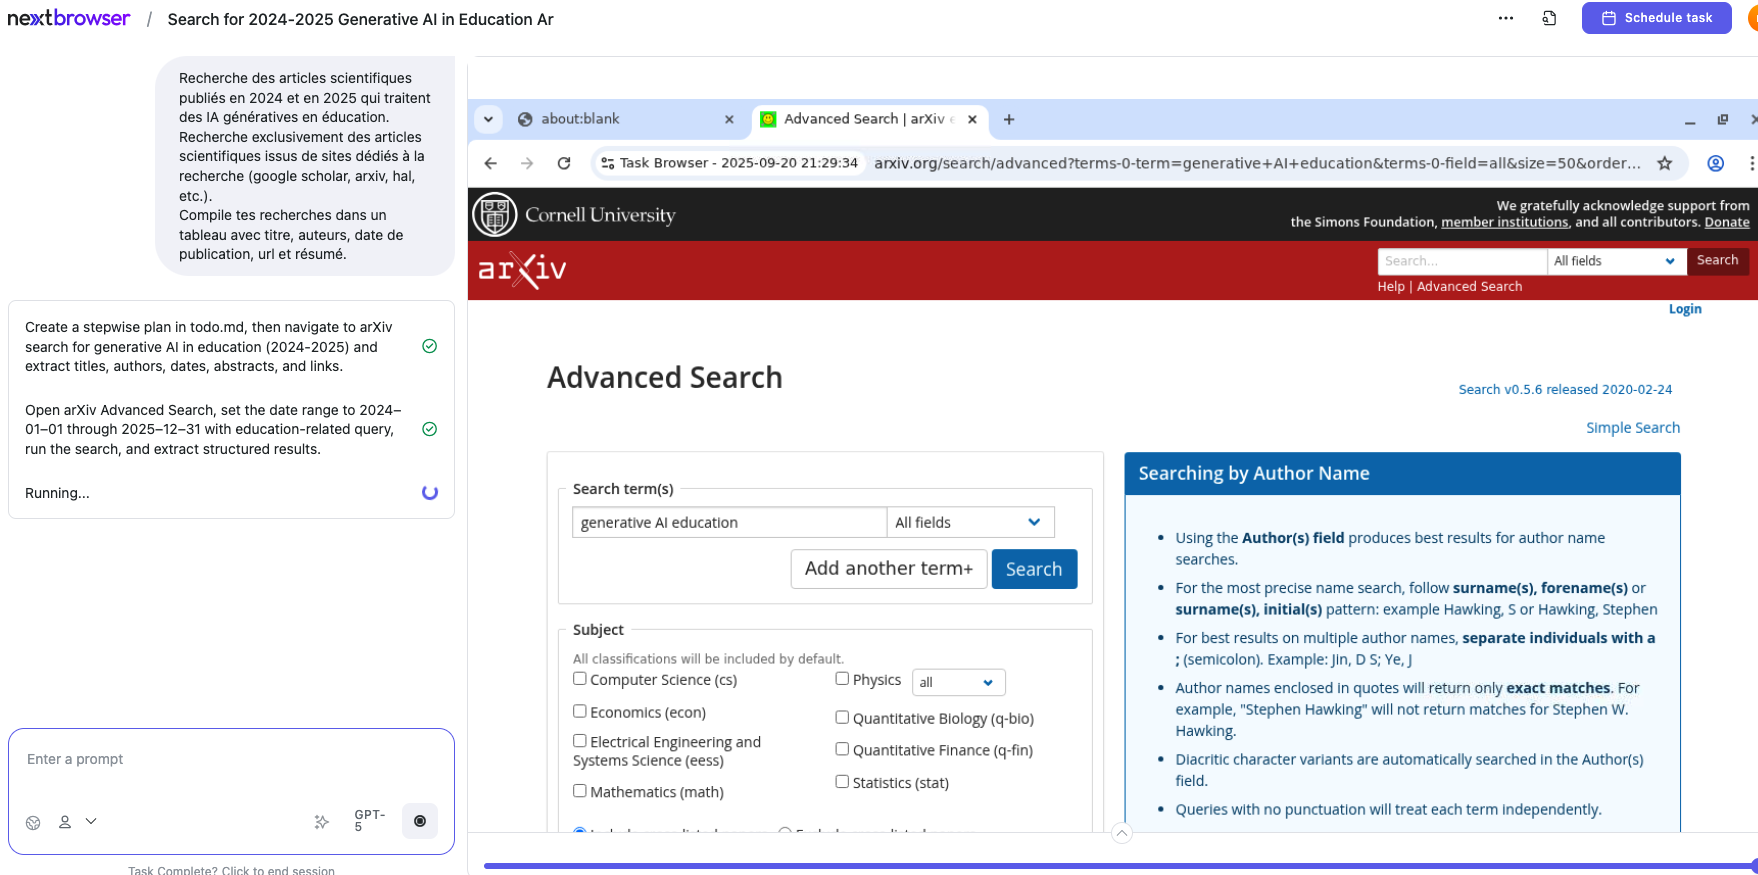
Task: Expand the All fields dropdown beside search term
Action: (969, 522)
